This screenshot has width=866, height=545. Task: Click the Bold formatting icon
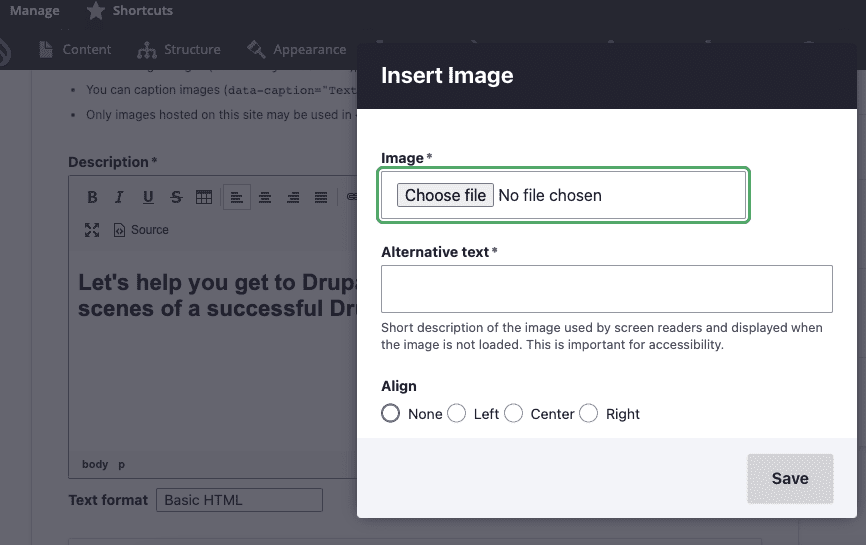(92, 197)
